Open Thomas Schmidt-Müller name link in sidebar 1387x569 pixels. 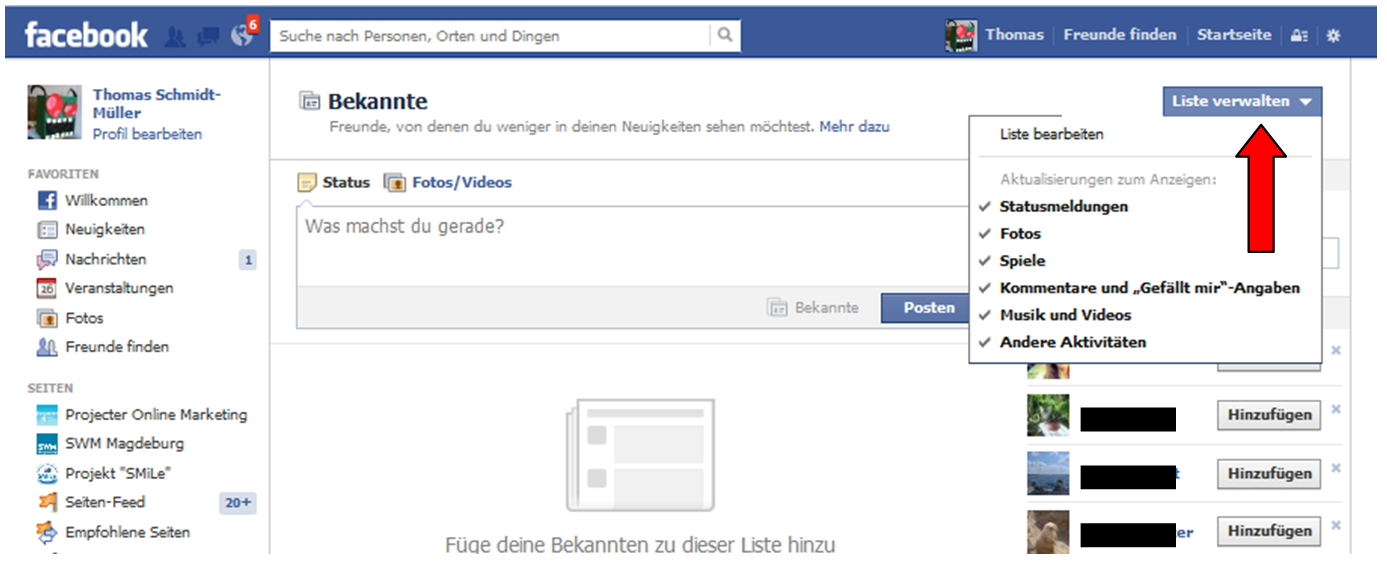point(157,104)
